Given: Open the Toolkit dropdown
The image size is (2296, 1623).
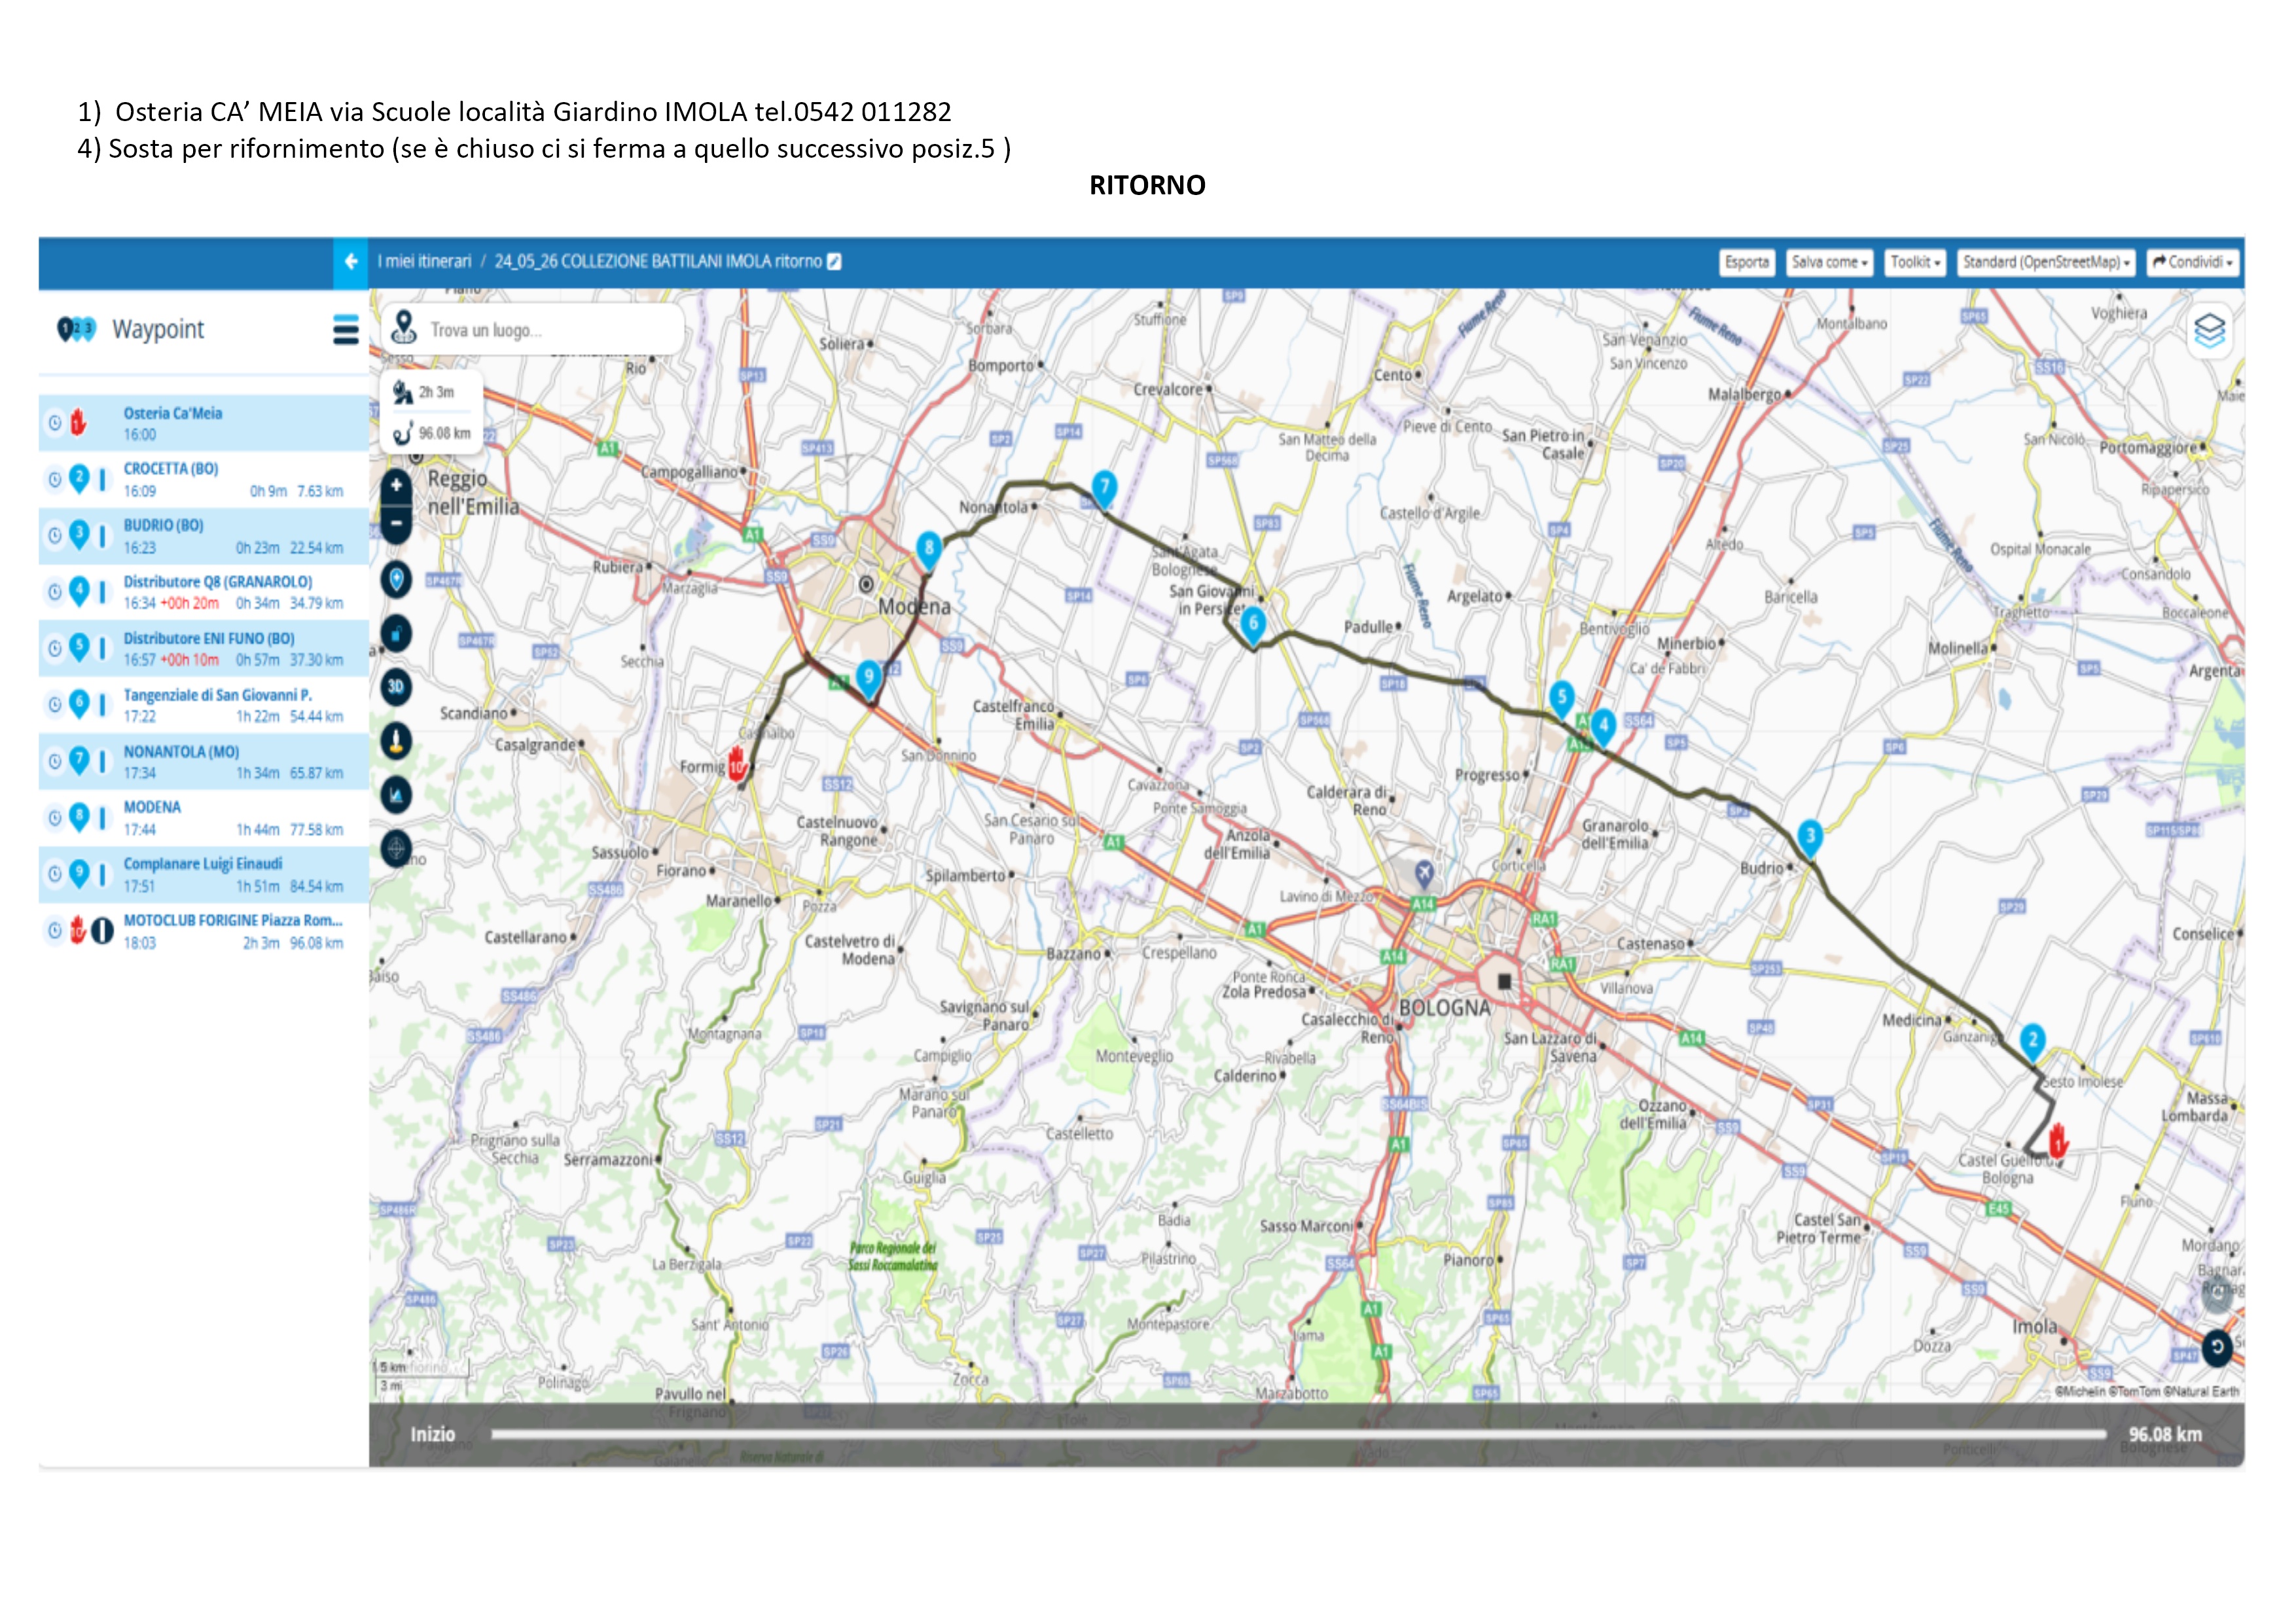Looking at the screenshot, I should pyautogui.click(x=1915, y=262).
